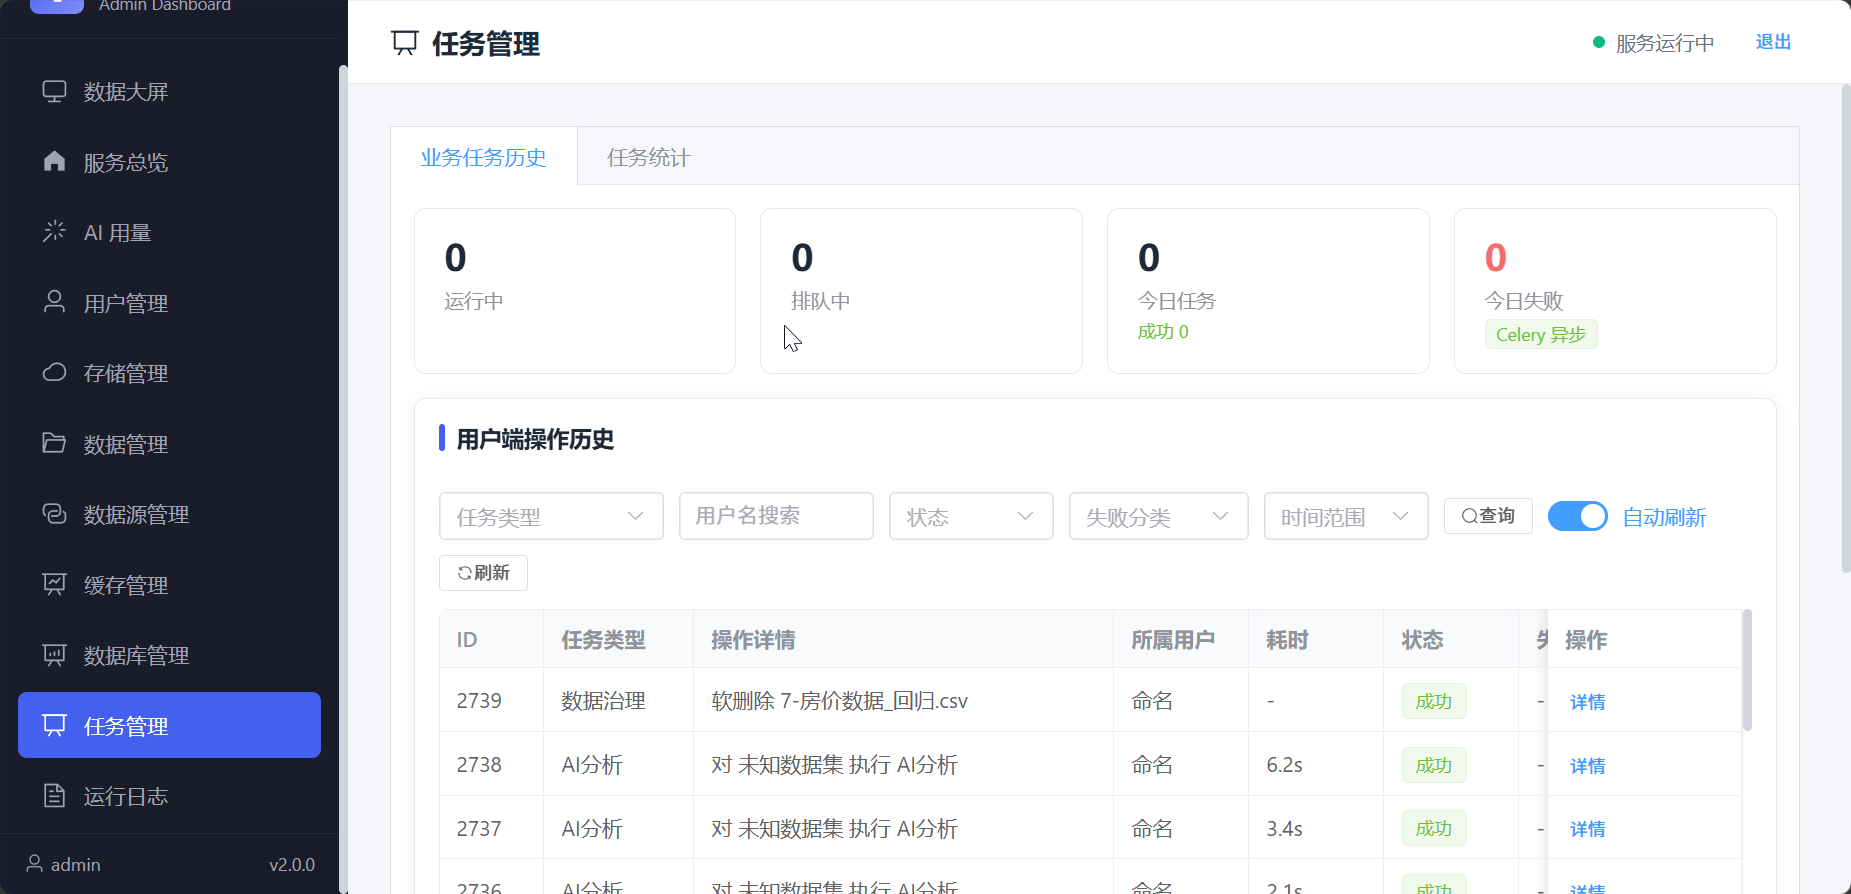Open AI 用量 menu item
This screenshot has width=1851, height=894.
(x=169, y=232)
